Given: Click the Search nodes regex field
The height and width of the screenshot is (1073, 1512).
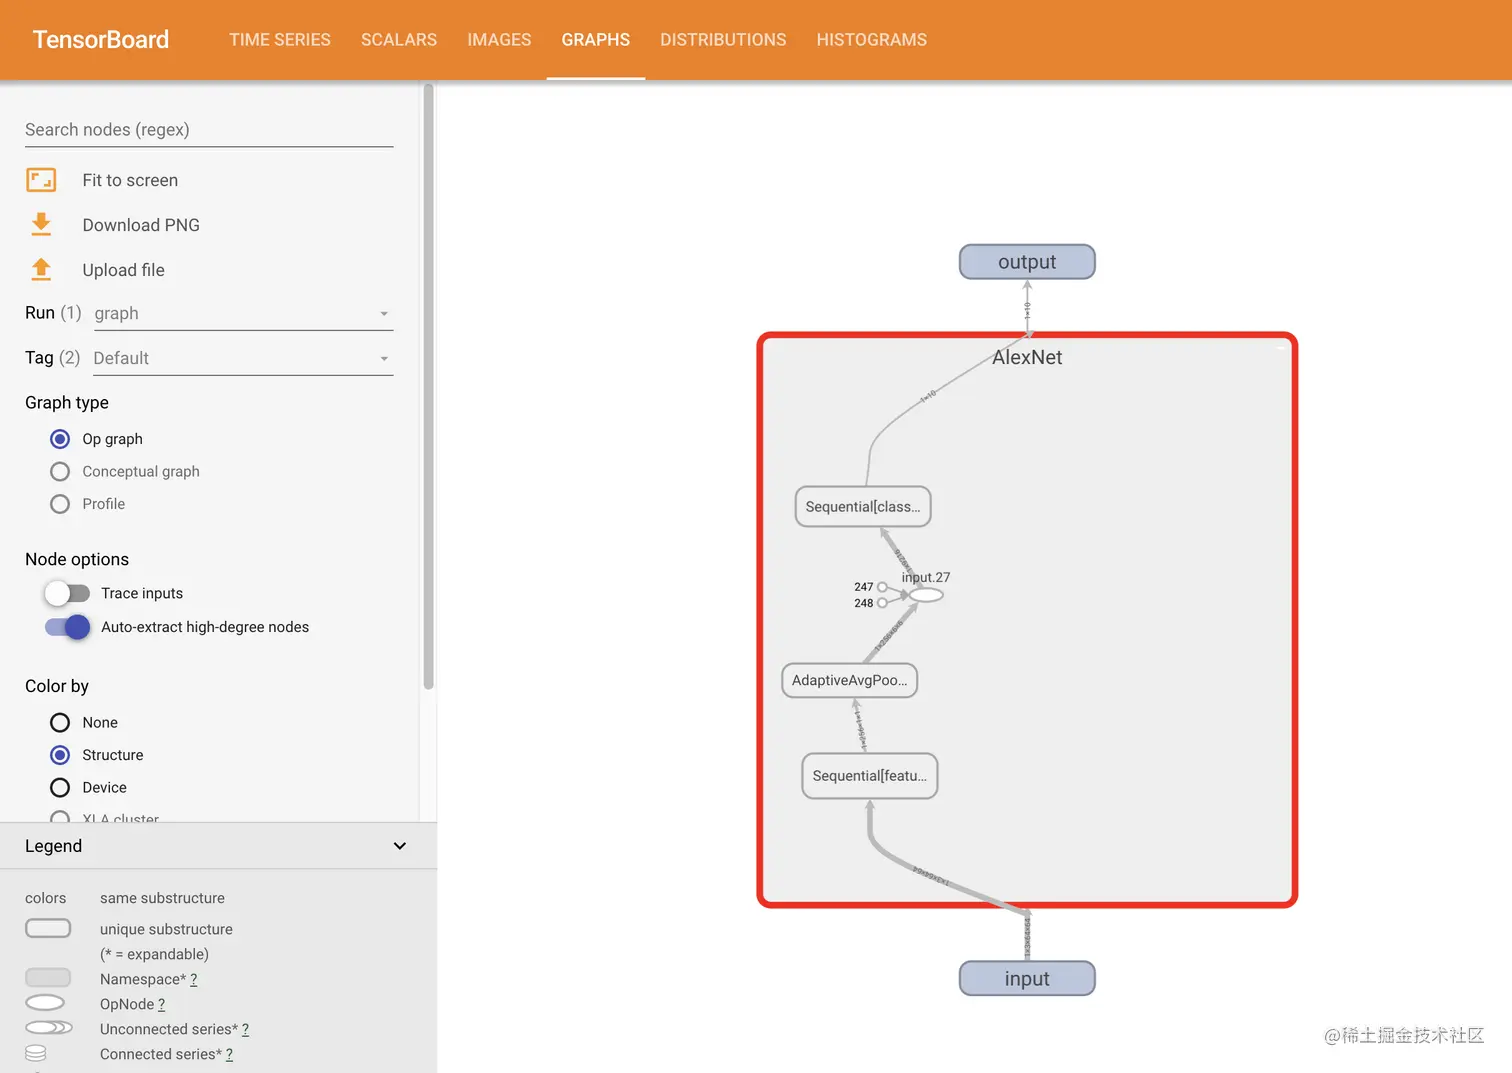Looking at the screenshot, I should 209,130.
